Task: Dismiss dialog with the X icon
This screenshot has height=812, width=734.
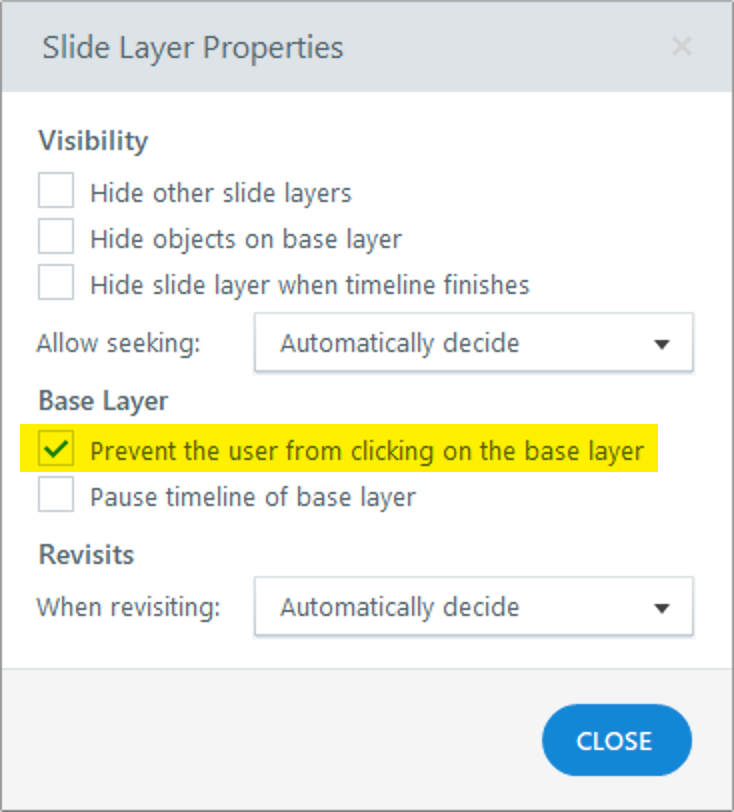Action: pos(682,47)
